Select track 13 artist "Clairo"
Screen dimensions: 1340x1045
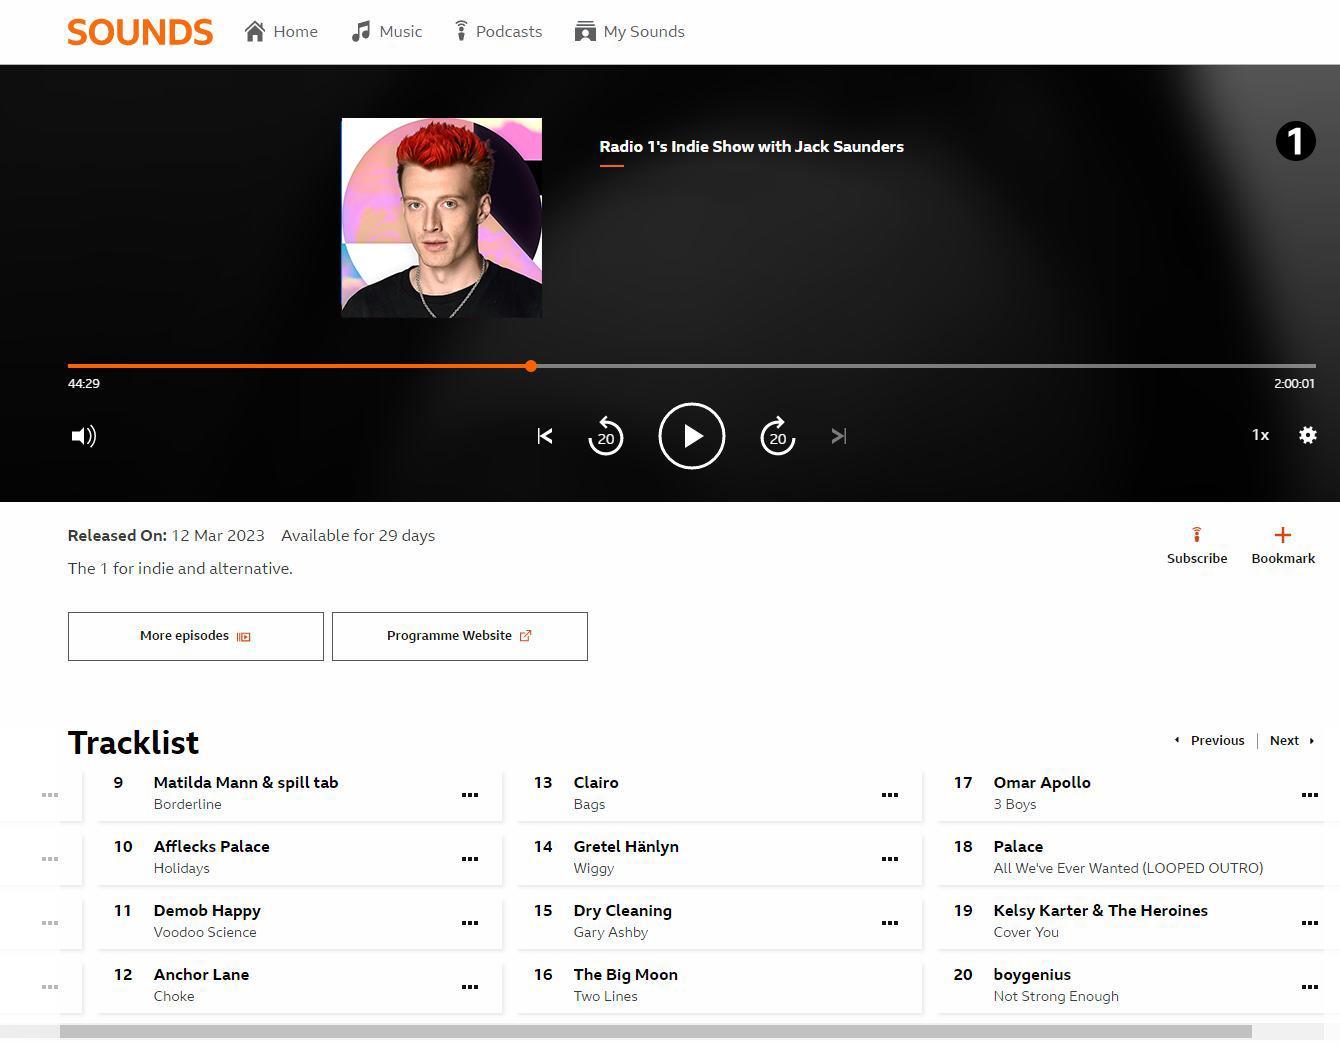point(596,783)
